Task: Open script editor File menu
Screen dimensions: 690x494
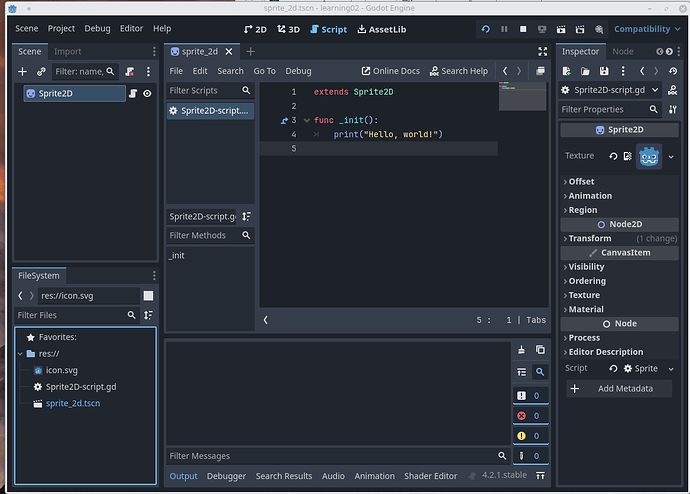Action: 176,71
